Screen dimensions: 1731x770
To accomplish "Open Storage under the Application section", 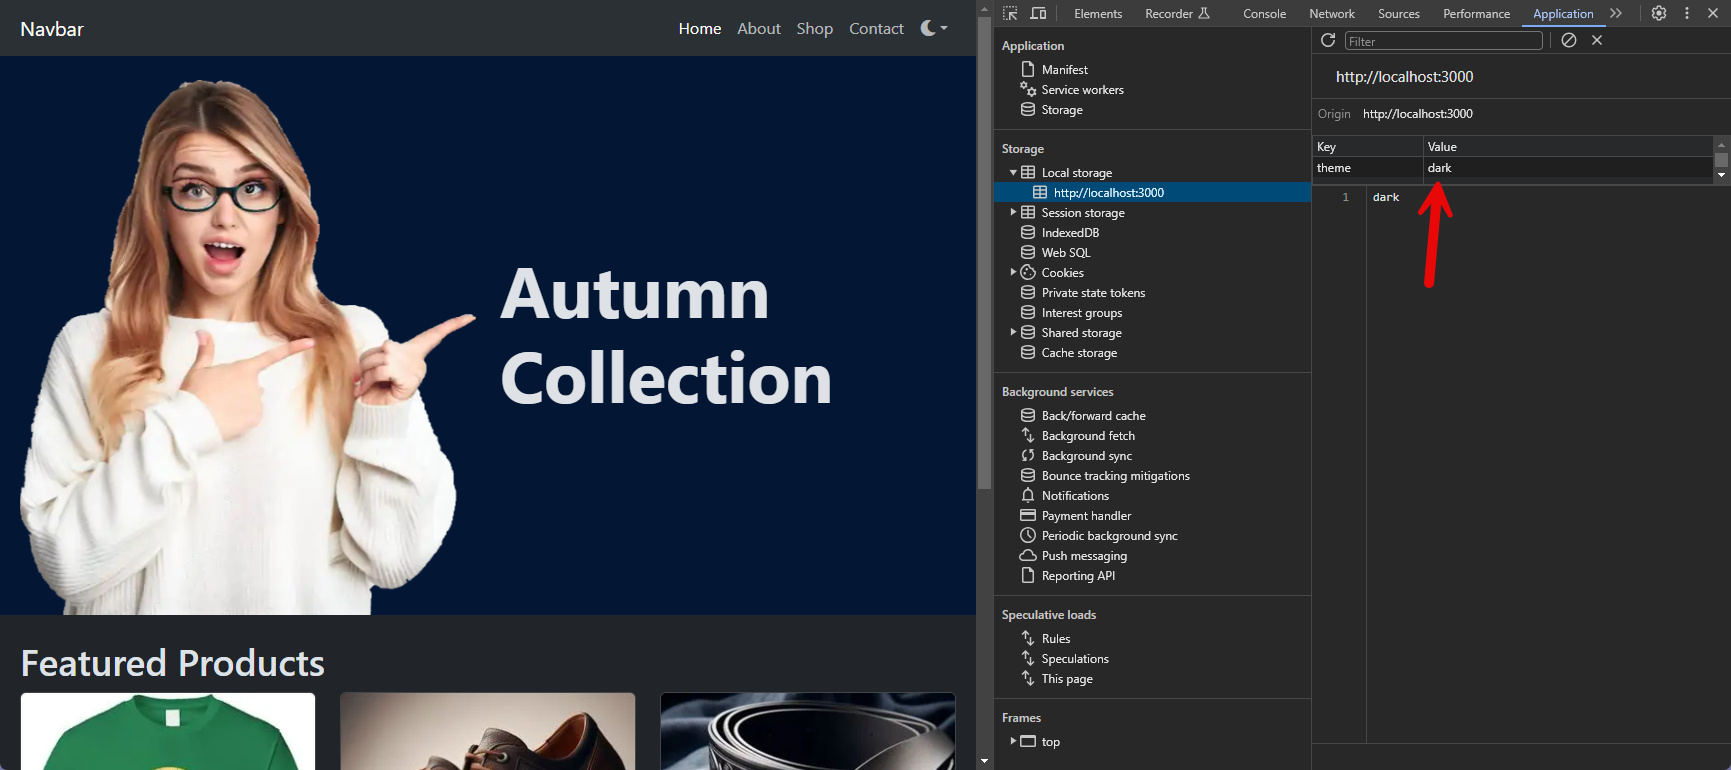I will pyautogui.click(x=1062, y=110).
